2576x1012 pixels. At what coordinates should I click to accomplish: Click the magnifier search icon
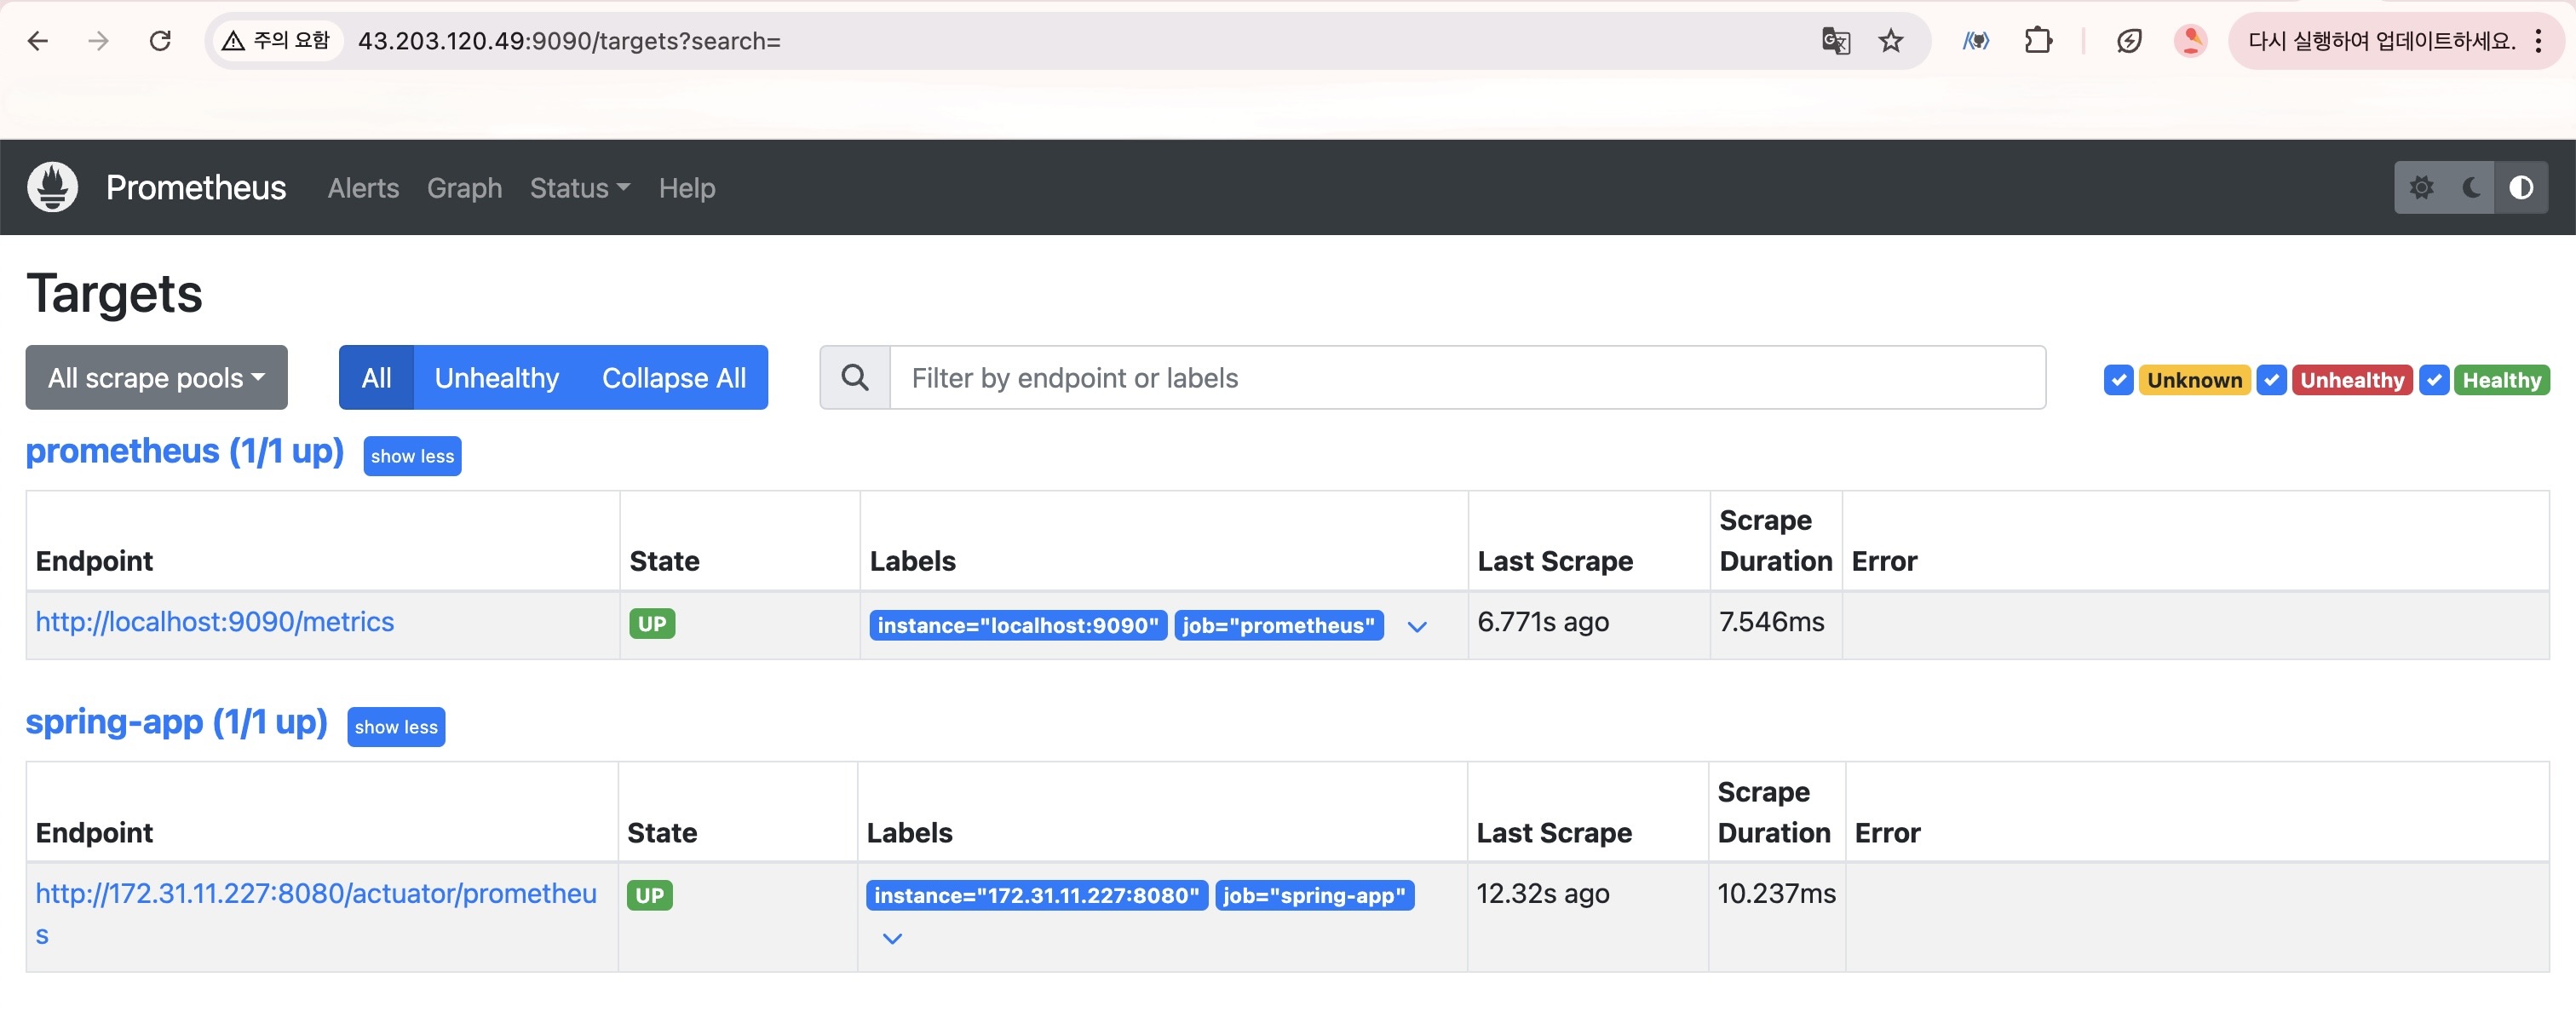(x=855, y=377)
